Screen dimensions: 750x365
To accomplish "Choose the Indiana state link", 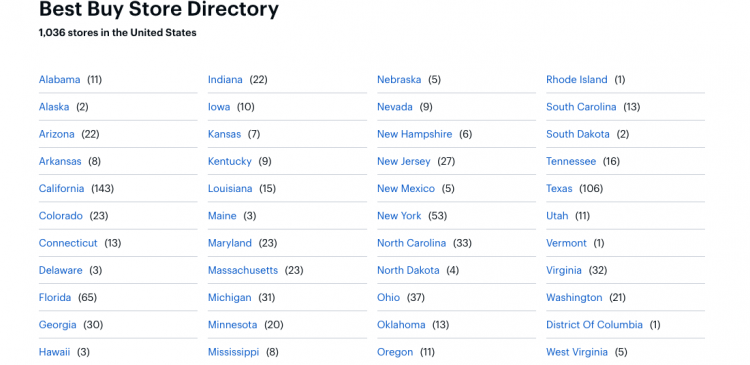I will point(225,79).
